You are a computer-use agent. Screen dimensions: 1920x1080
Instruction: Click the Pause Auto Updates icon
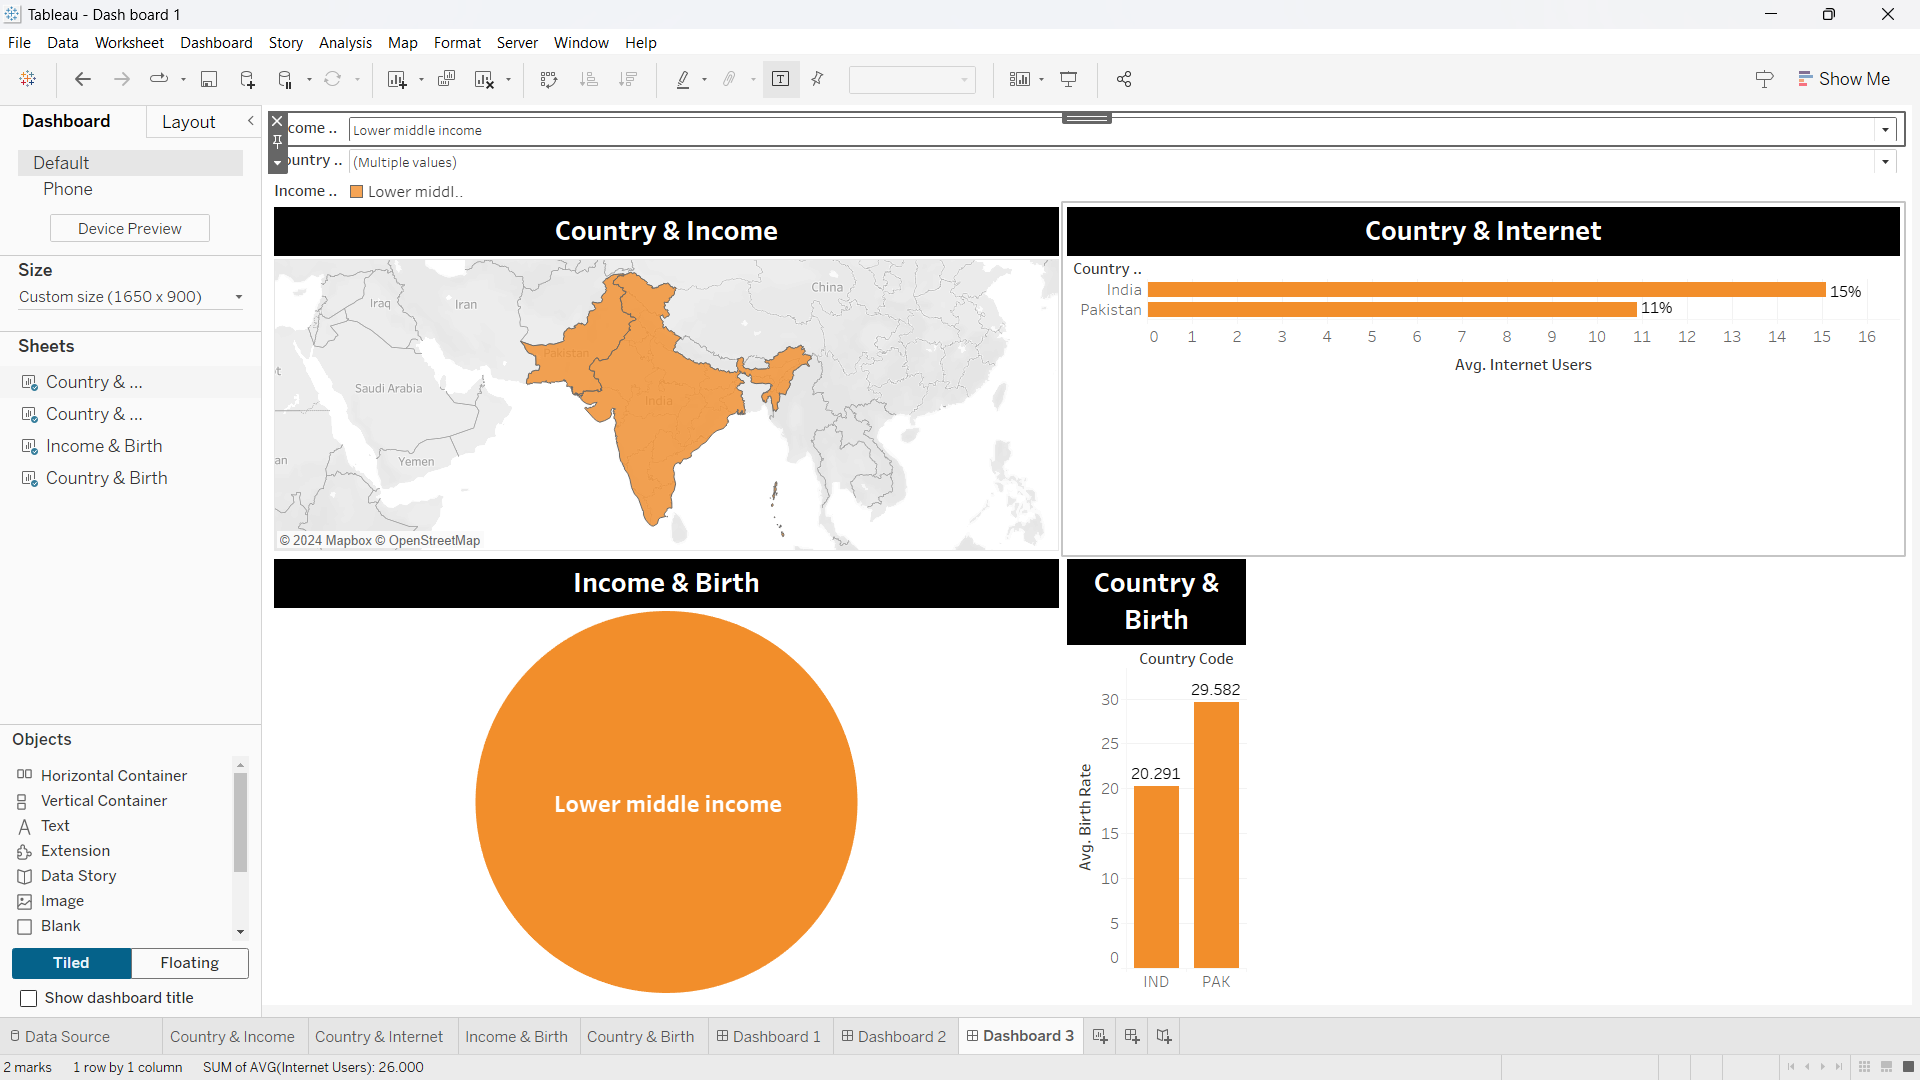click(286, 79)
